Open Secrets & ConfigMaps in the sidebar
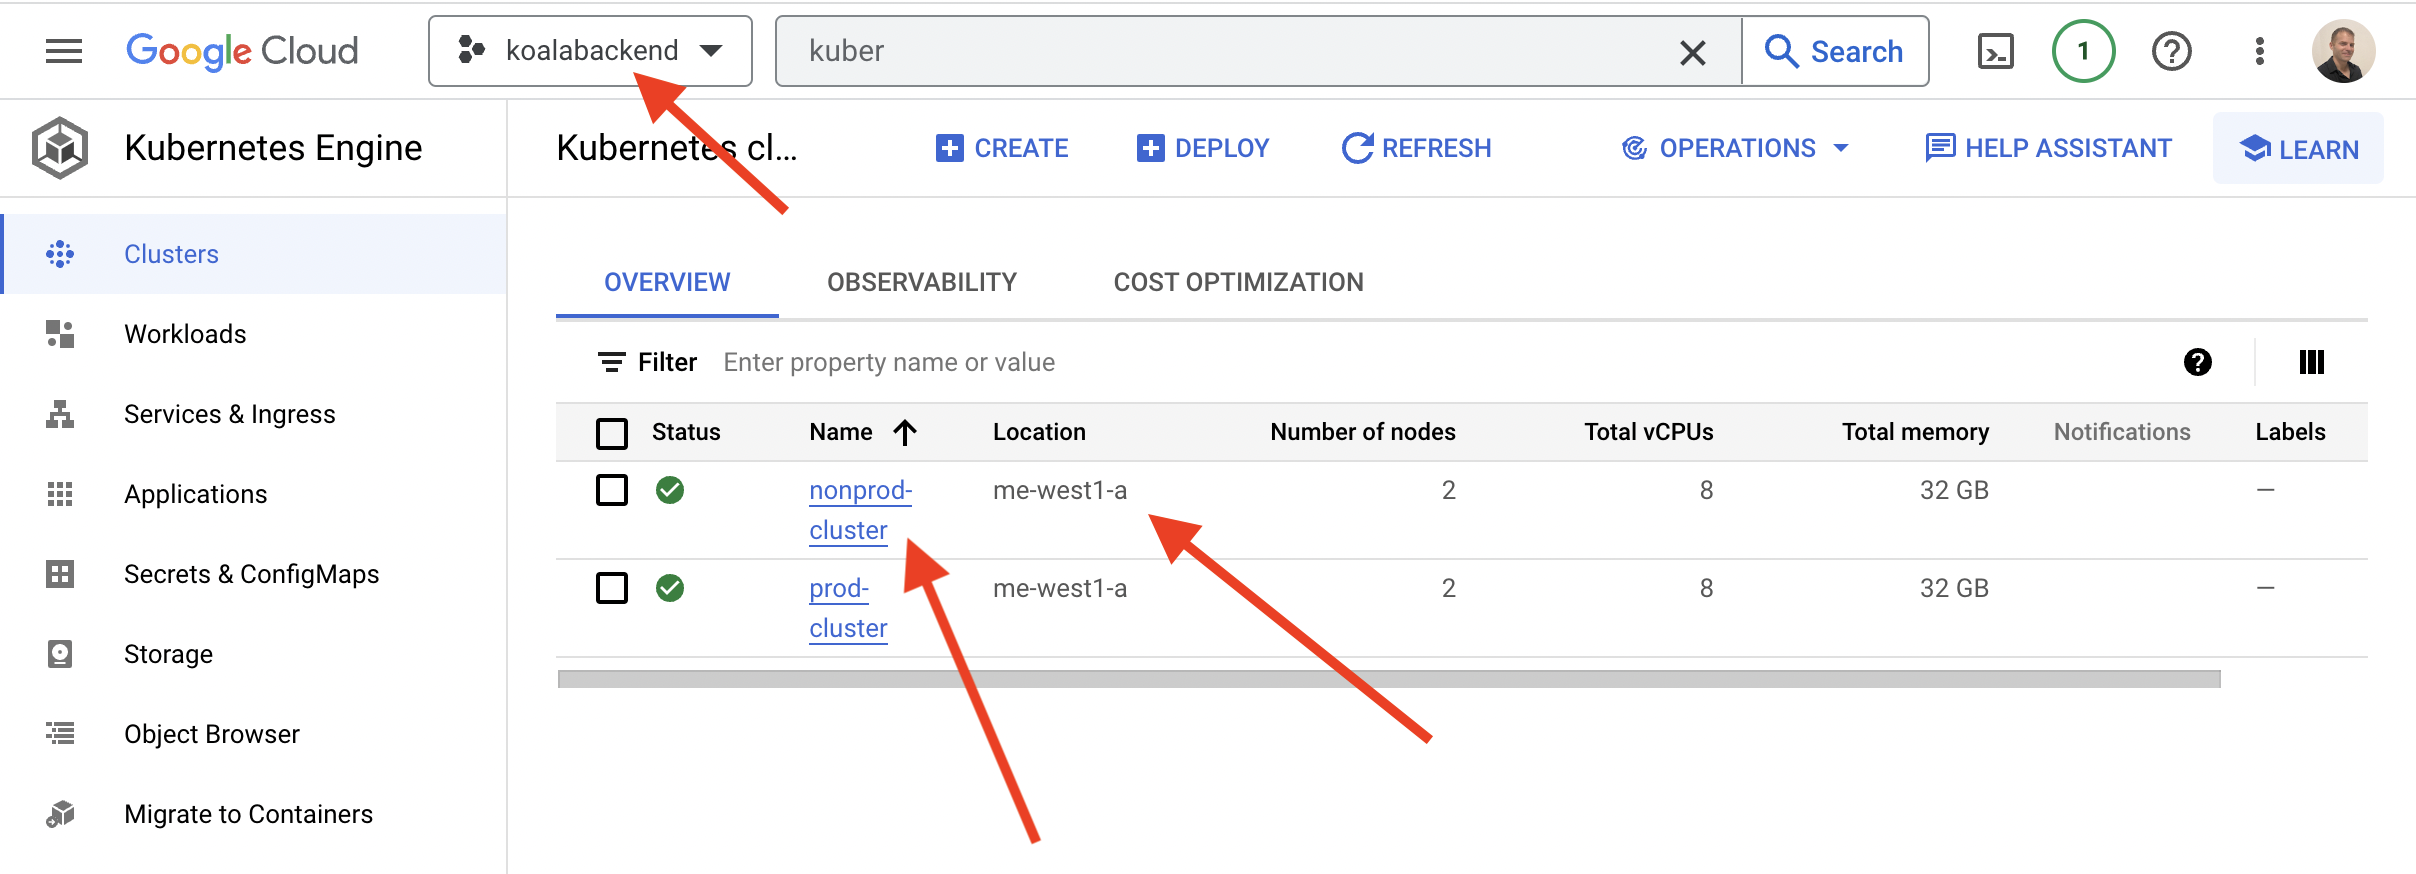Image resolution: width=2416 pixels, height=874 pixels. 254,574
